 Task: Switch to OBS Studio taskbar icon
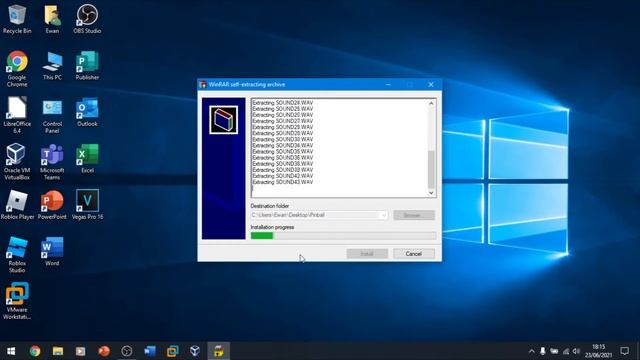pos(127,351)
